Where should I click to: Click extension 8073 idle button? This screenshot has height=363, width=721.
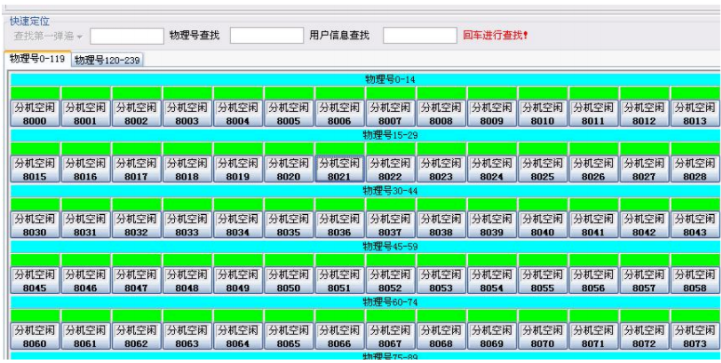(695, 336)
